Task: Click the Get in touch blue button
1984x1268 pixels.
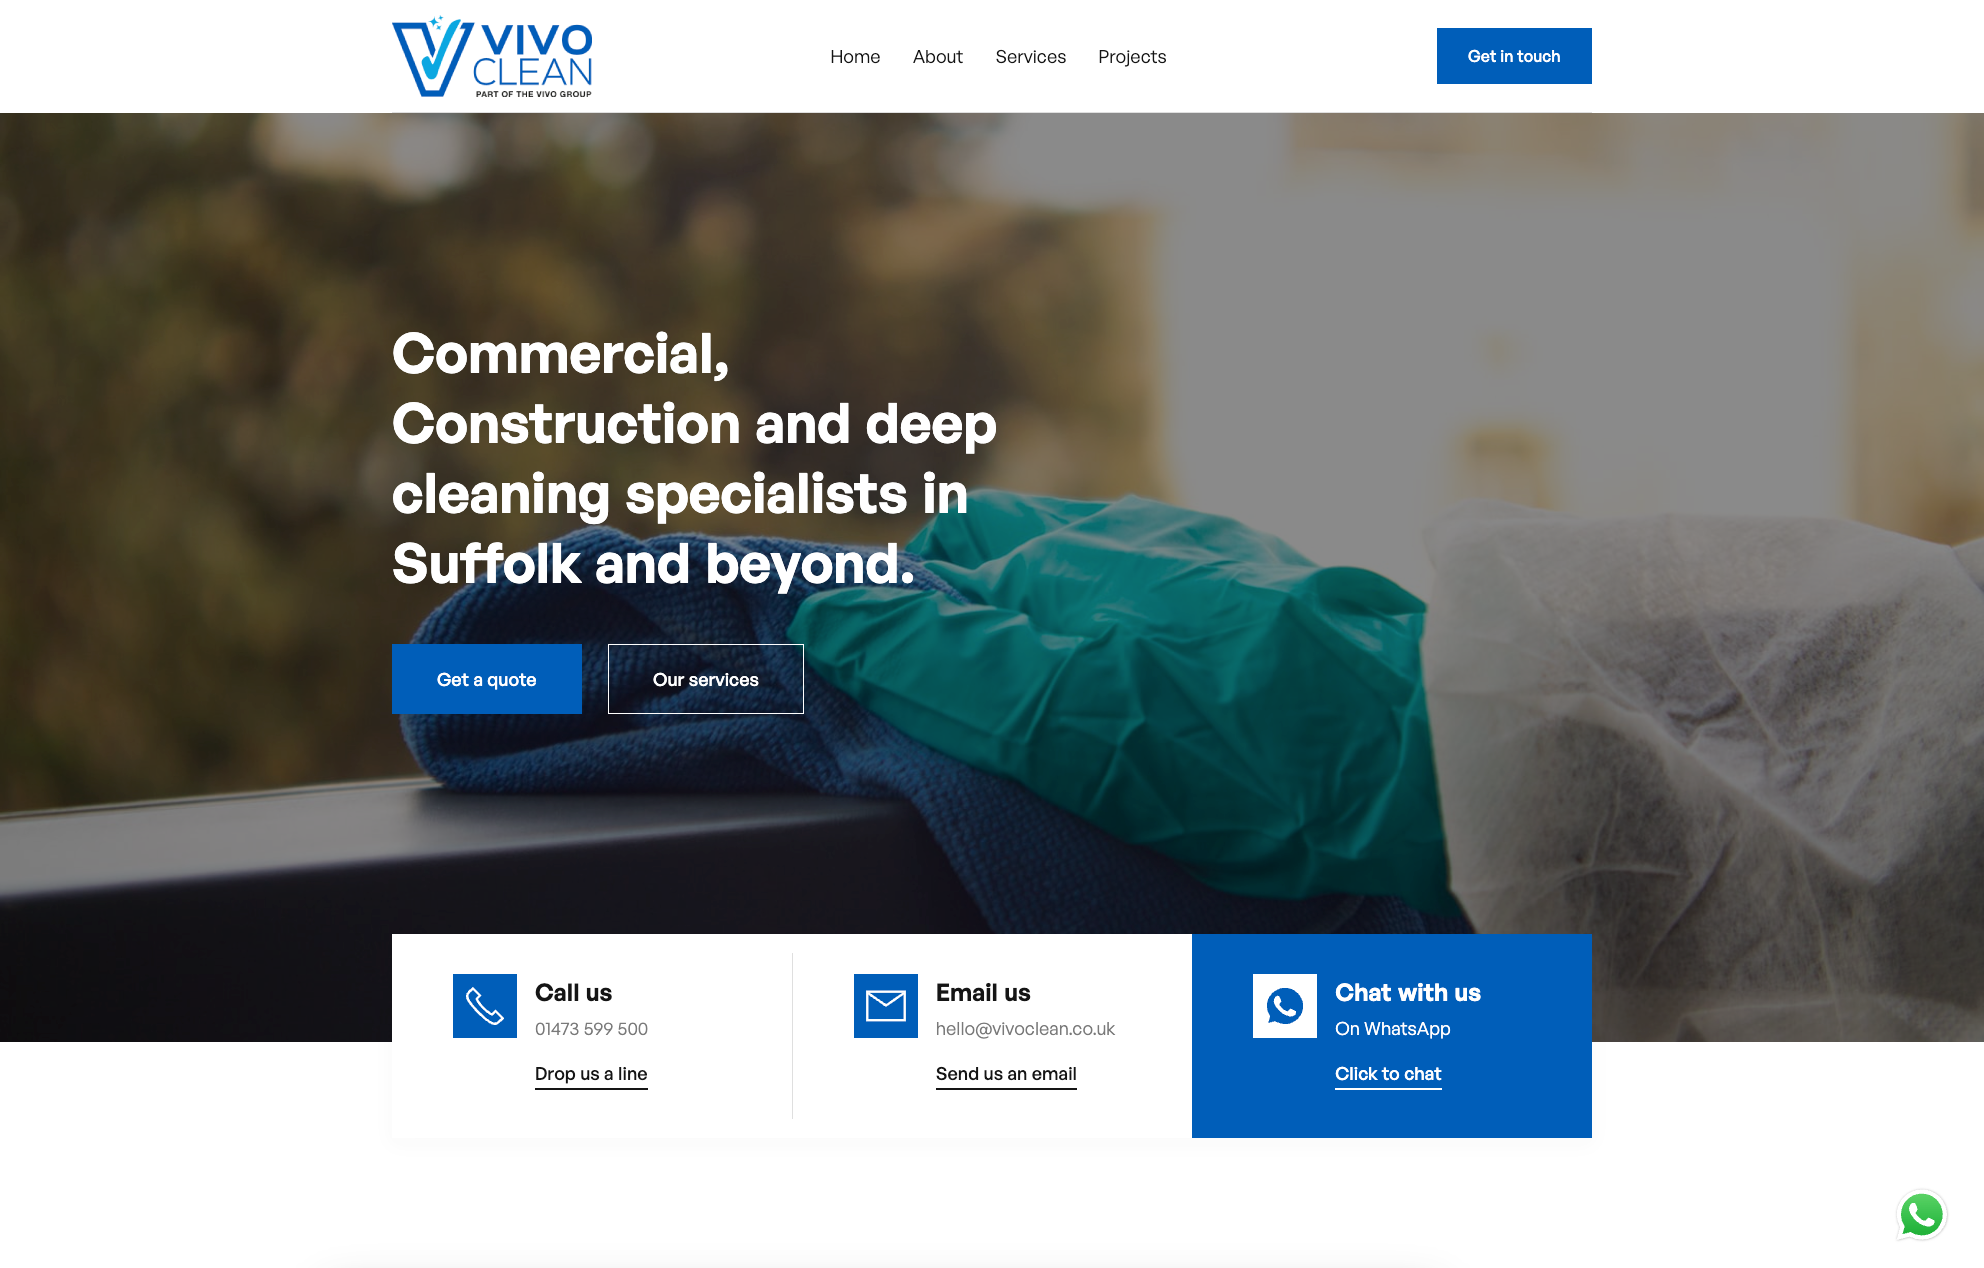Action: 1514,55
